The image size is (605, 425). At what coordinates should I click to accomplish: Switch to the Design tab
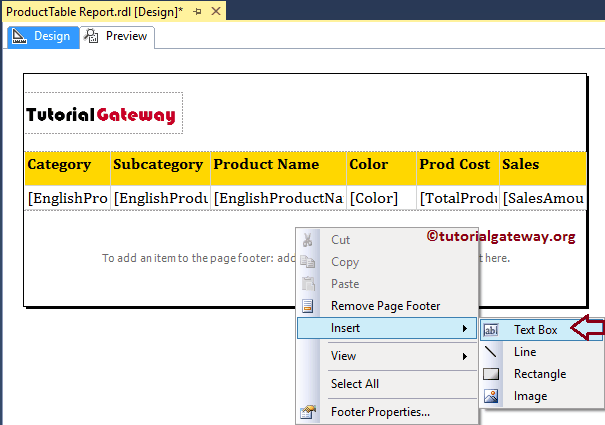(x=43, y=37)
